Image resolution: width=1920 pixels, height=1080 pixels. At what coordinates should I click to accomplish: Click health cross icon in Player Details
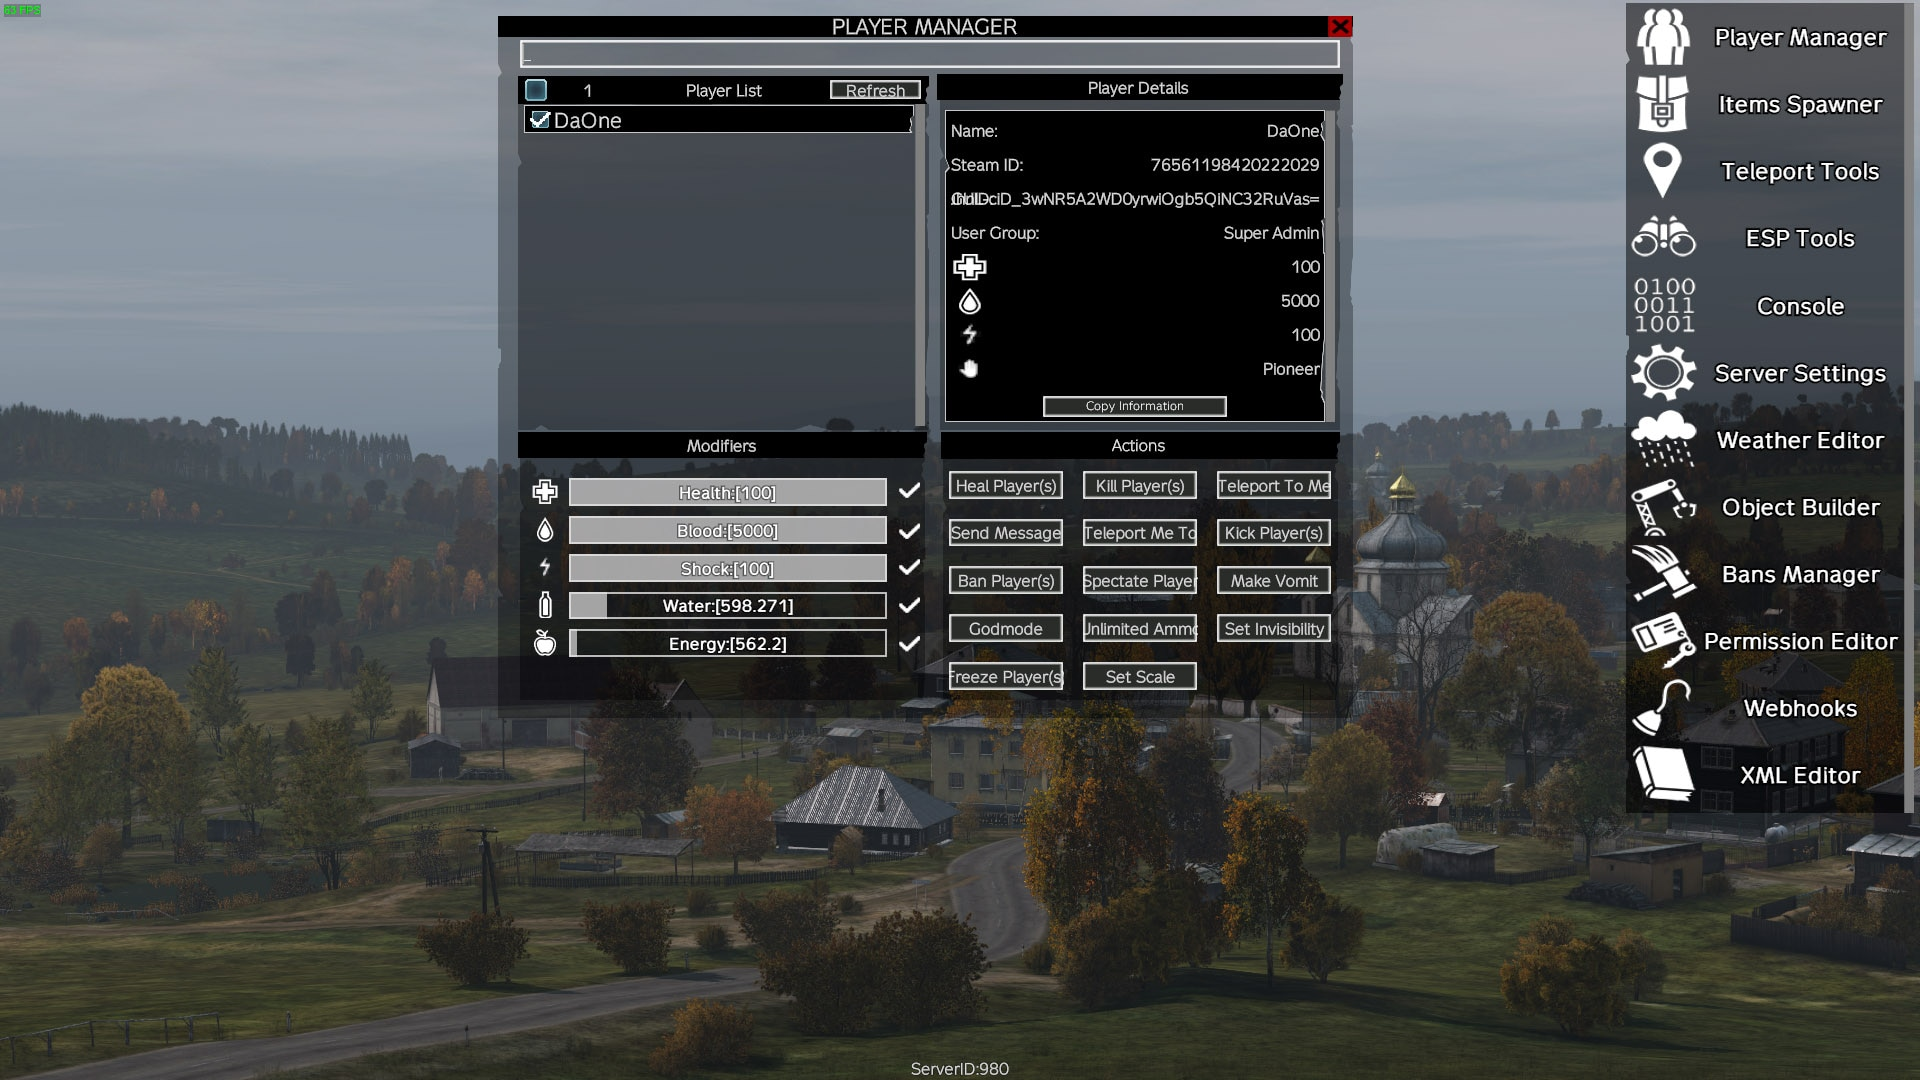tap(970, 267)
